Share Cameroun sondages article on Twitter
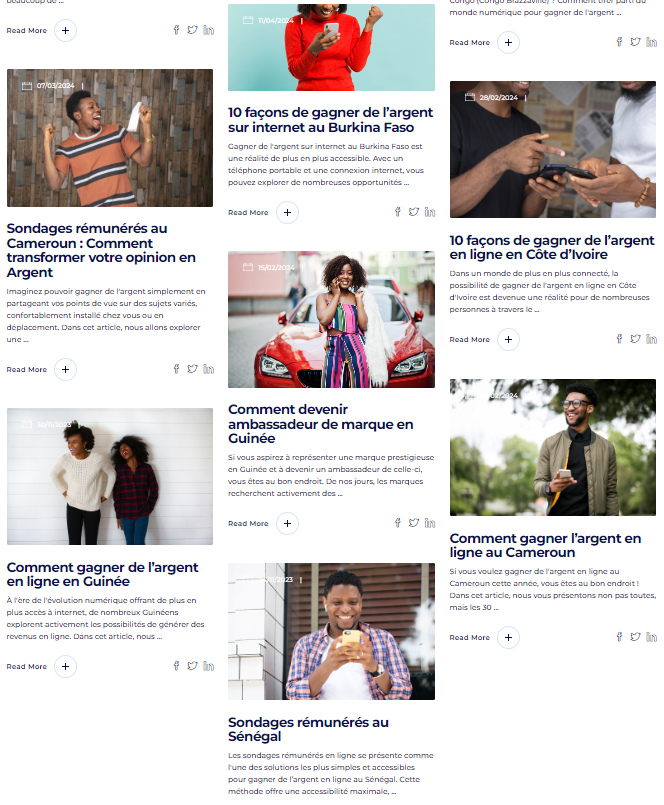The image size is (664, 805). point(192,369)
